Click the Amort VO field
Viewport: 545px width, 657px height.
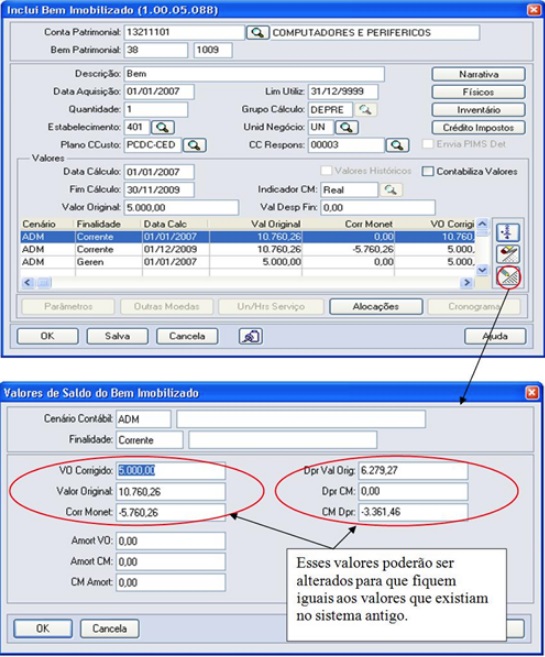pos(170,541)
